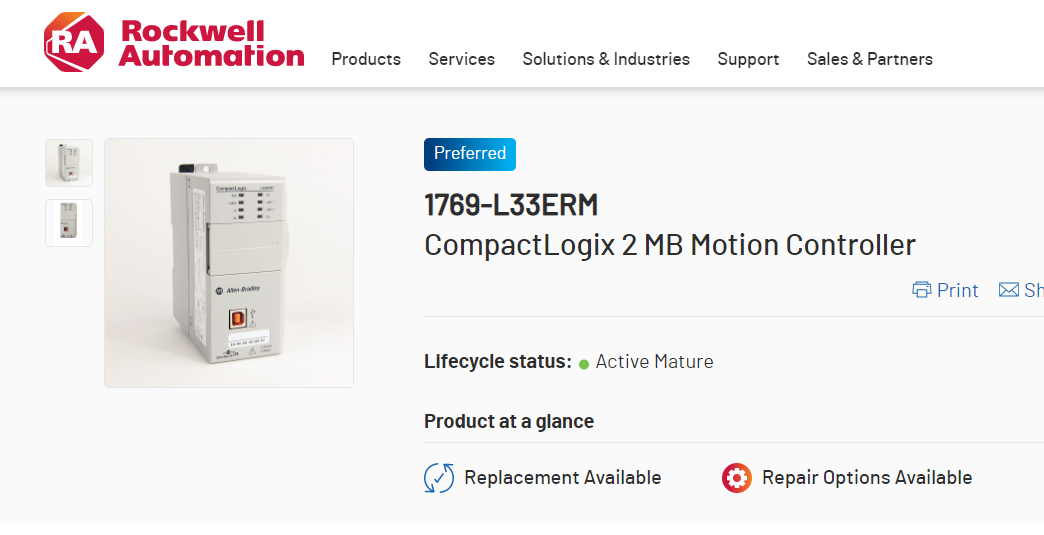Click the Print text link

(957, 290)
